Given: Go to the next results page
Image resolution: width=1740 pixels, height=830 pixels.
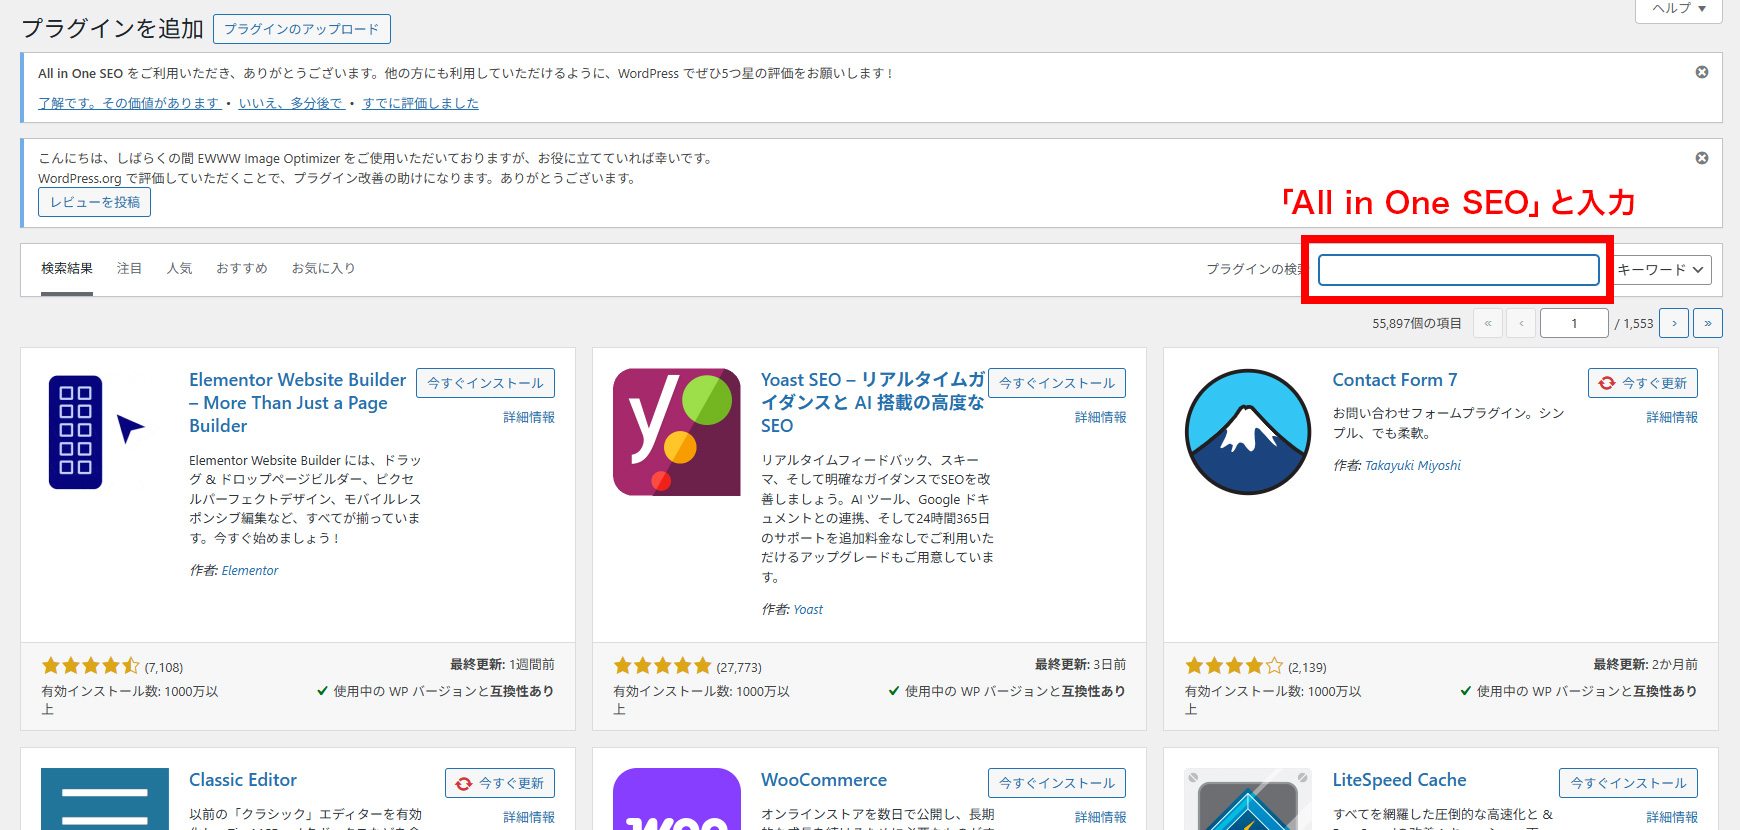Looking at the screenshot, I should 1674,323.
